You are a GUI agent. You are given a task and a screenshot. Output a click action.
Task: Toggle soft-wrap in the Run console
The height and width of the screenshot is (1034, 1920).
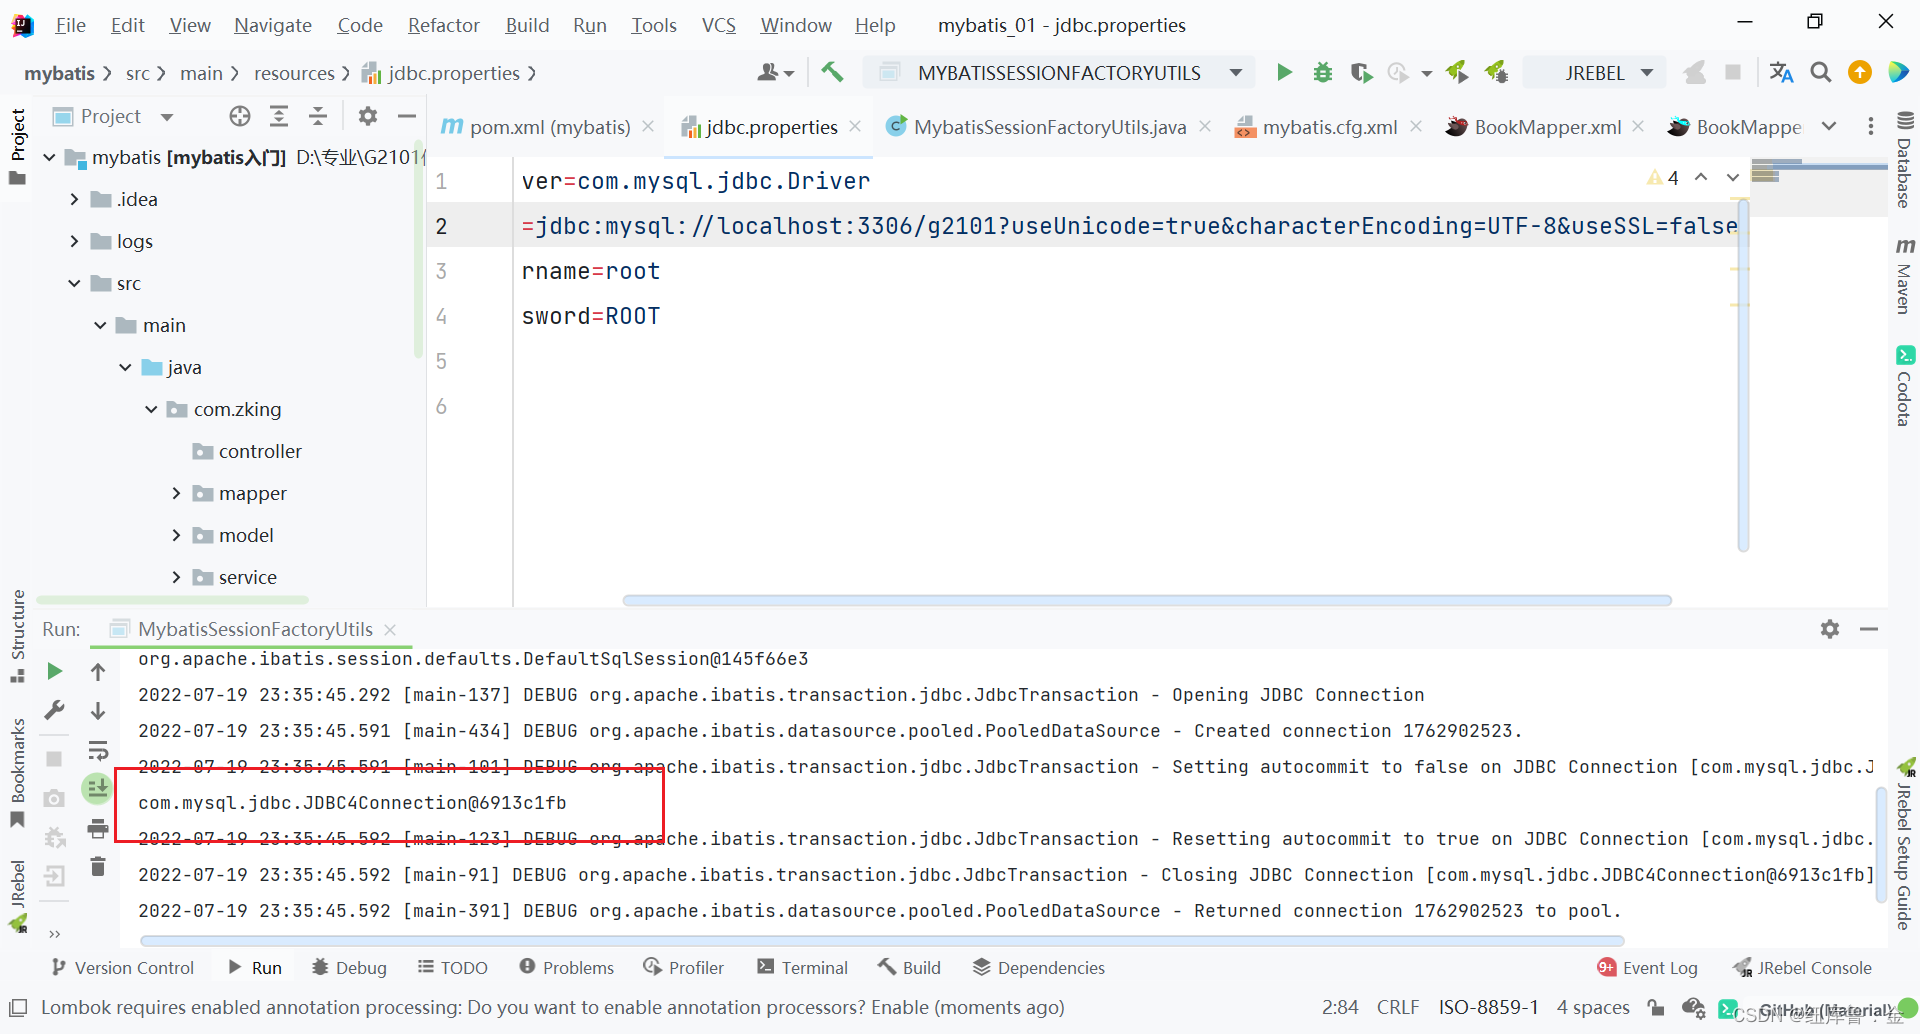[x=99, y=750]
